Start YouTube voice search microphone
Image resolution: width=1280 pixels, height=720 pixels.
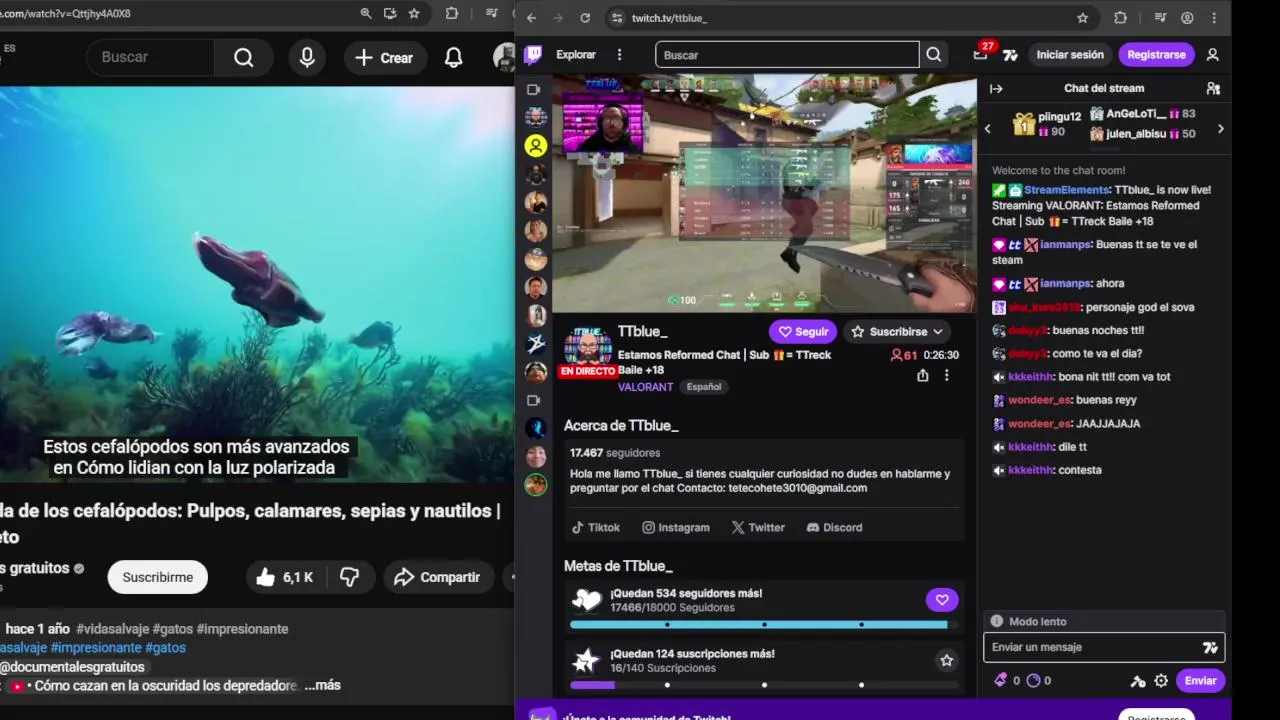(307, 58)
